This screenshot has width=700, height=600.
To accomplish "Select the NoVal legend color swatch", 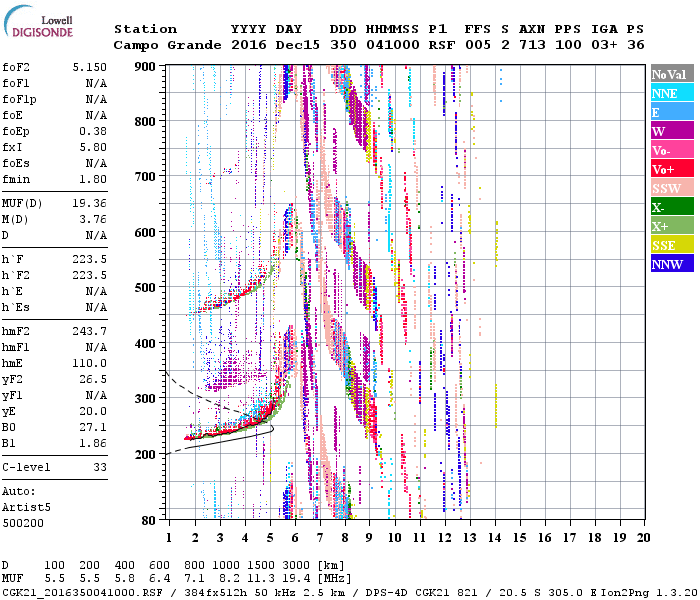I will pyautogui.click(x=672, y=74).
